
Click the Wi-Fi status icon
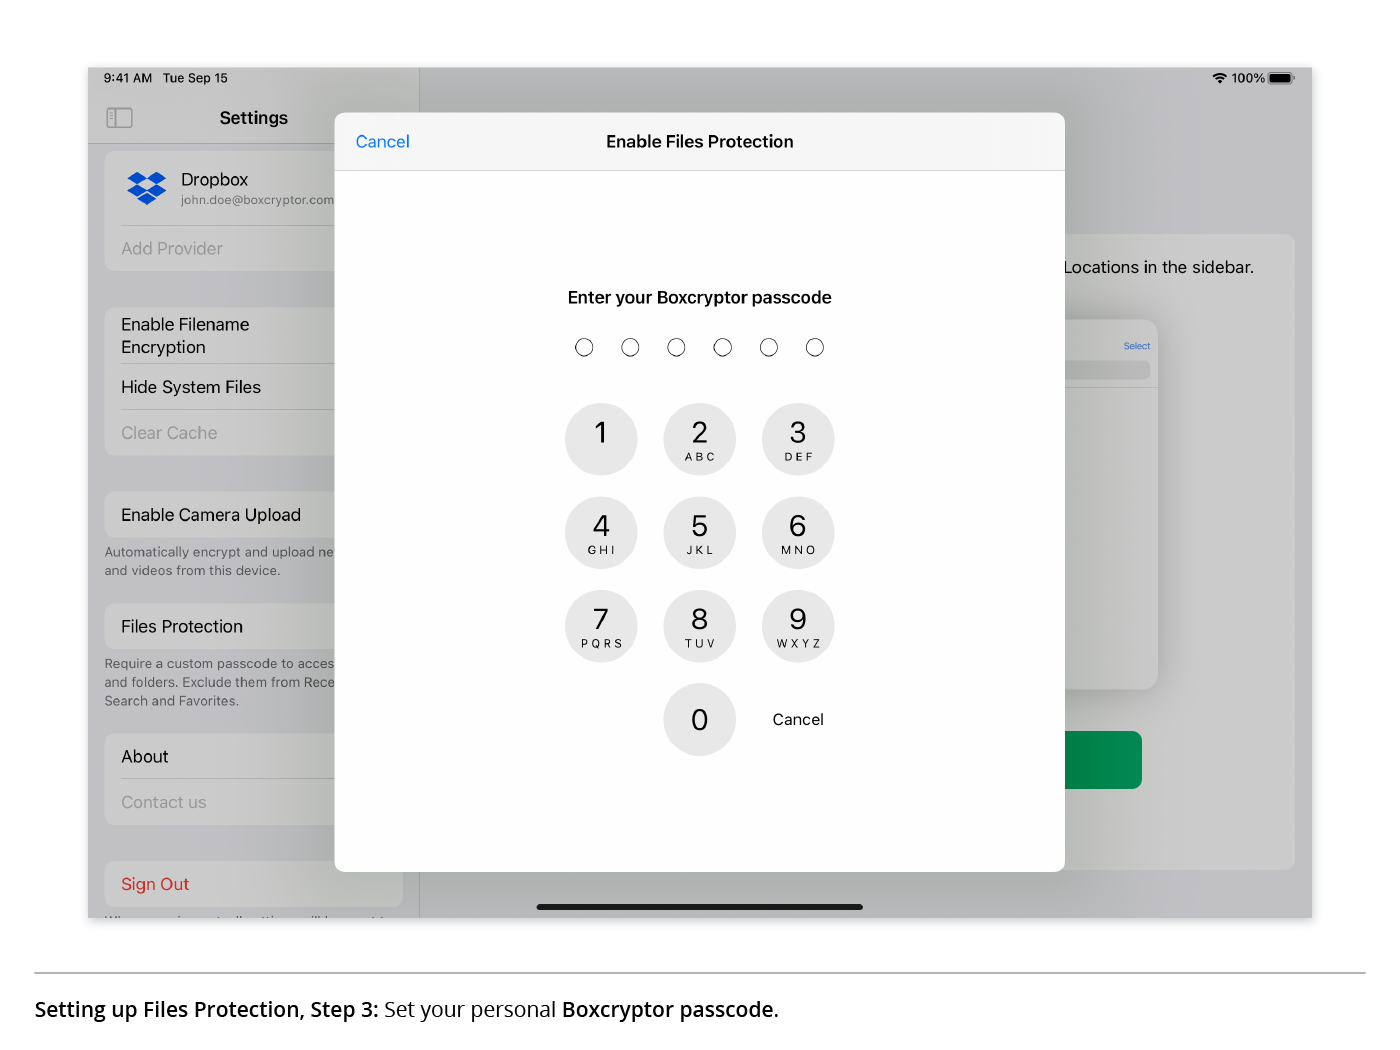click(1219, 78)
